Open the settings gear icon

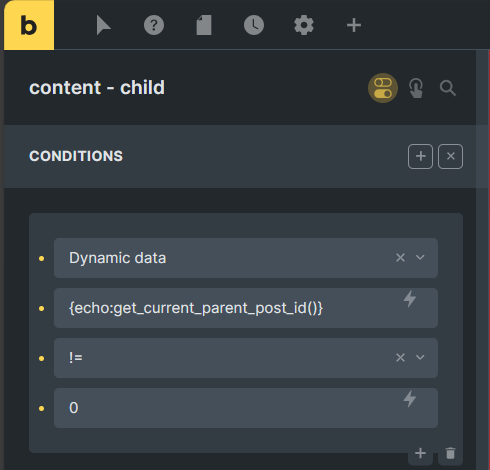pos(304,25)
